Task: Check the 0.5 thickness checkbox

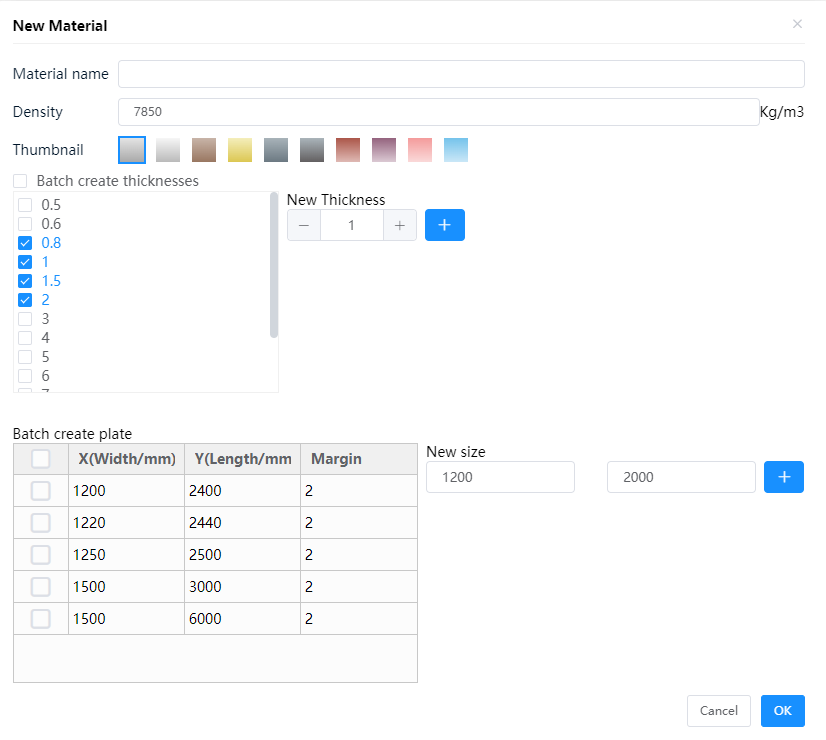Action: click(25, 205)
